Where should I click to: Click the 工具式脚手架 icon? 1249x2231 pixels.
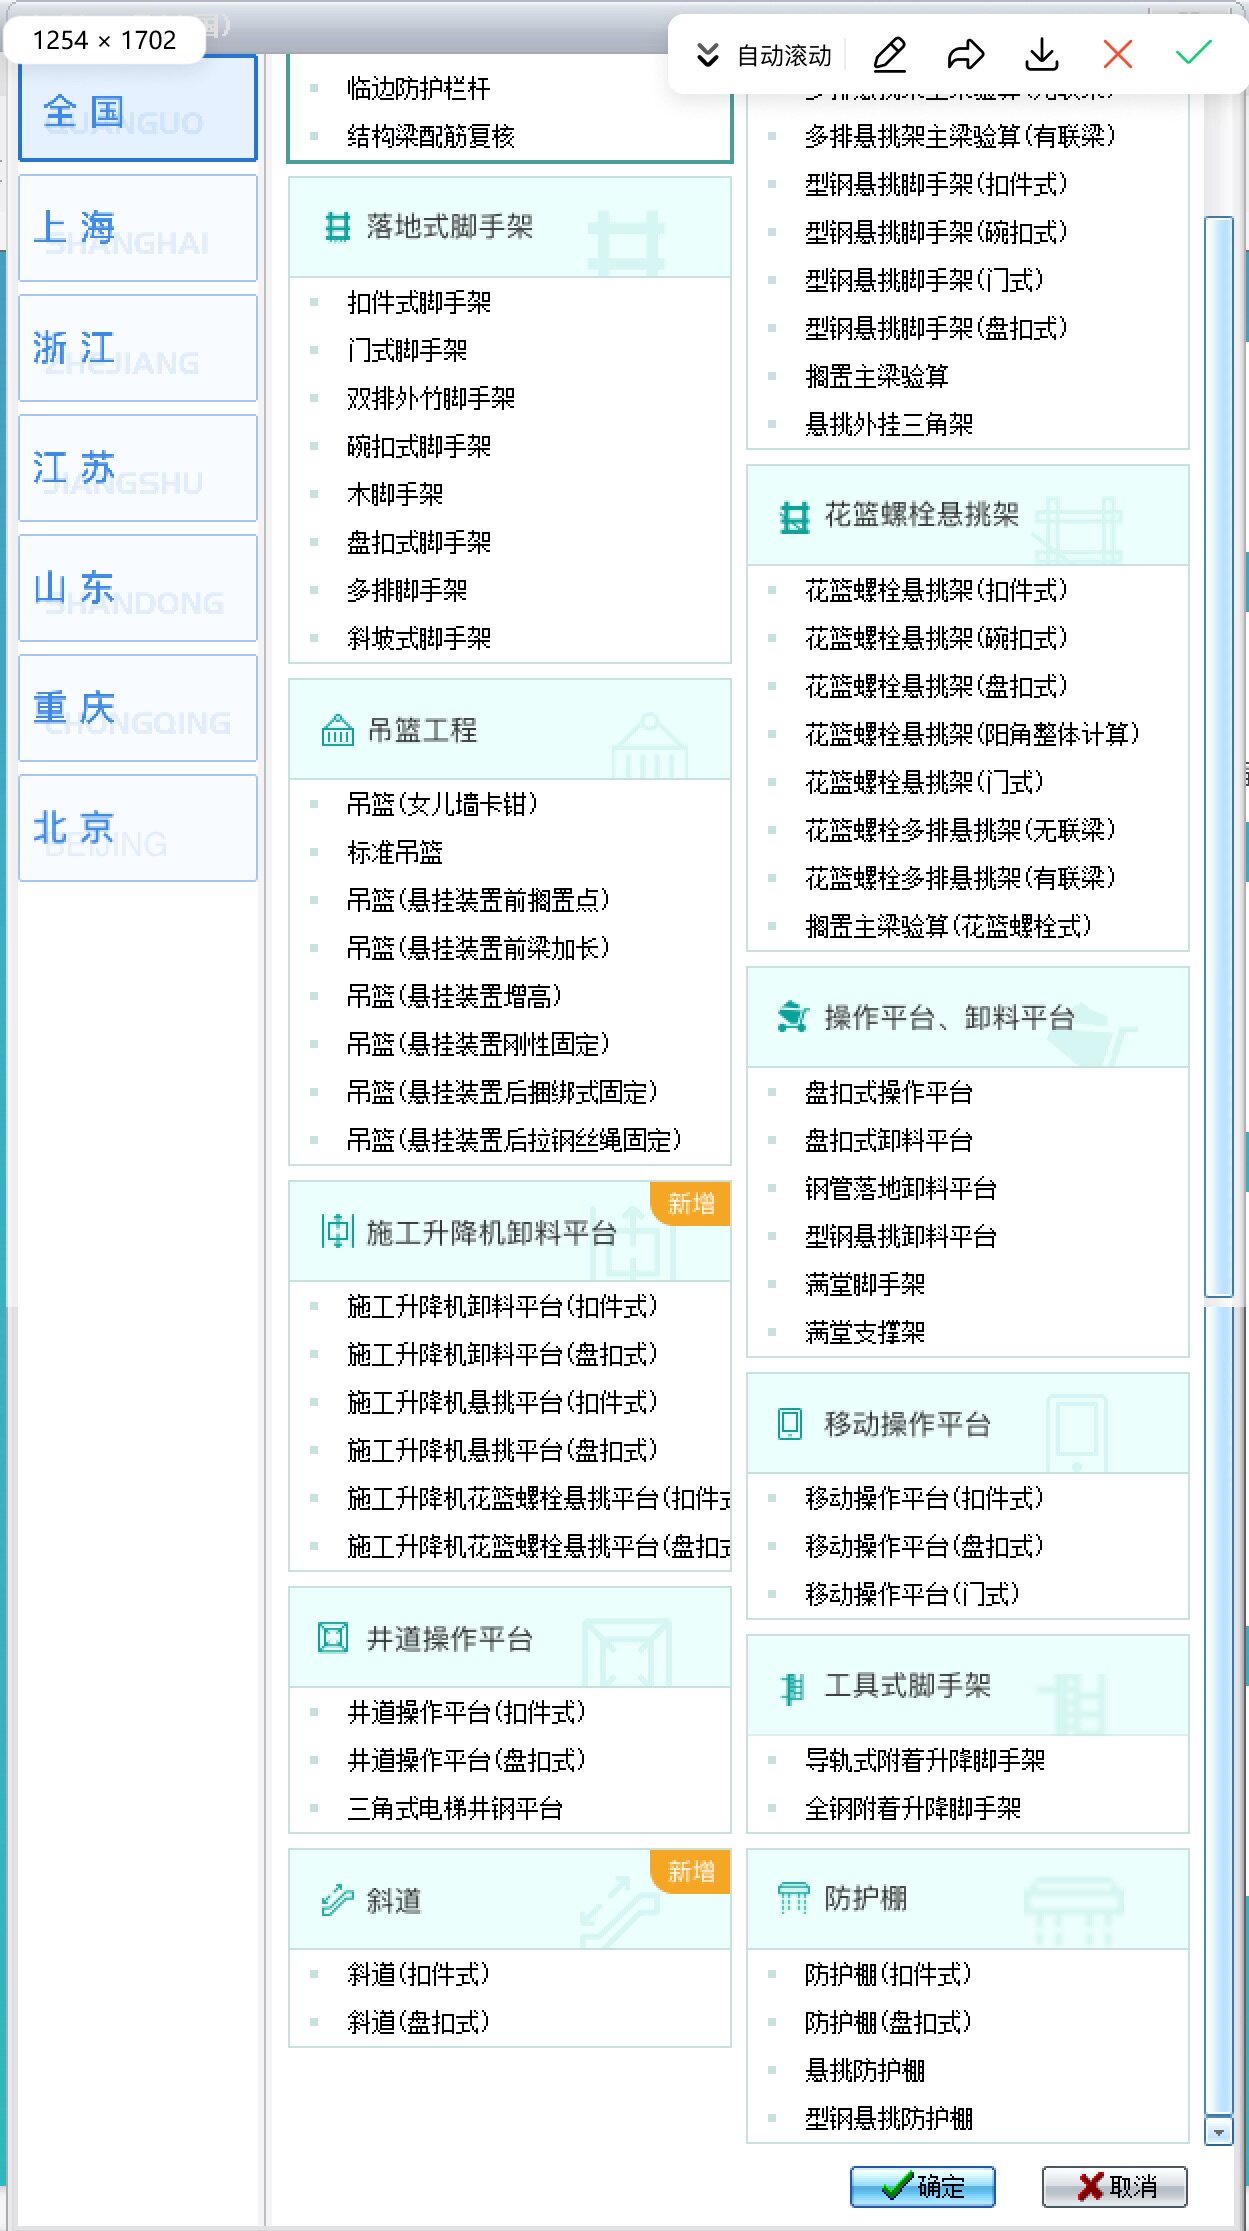[793, 1688]
